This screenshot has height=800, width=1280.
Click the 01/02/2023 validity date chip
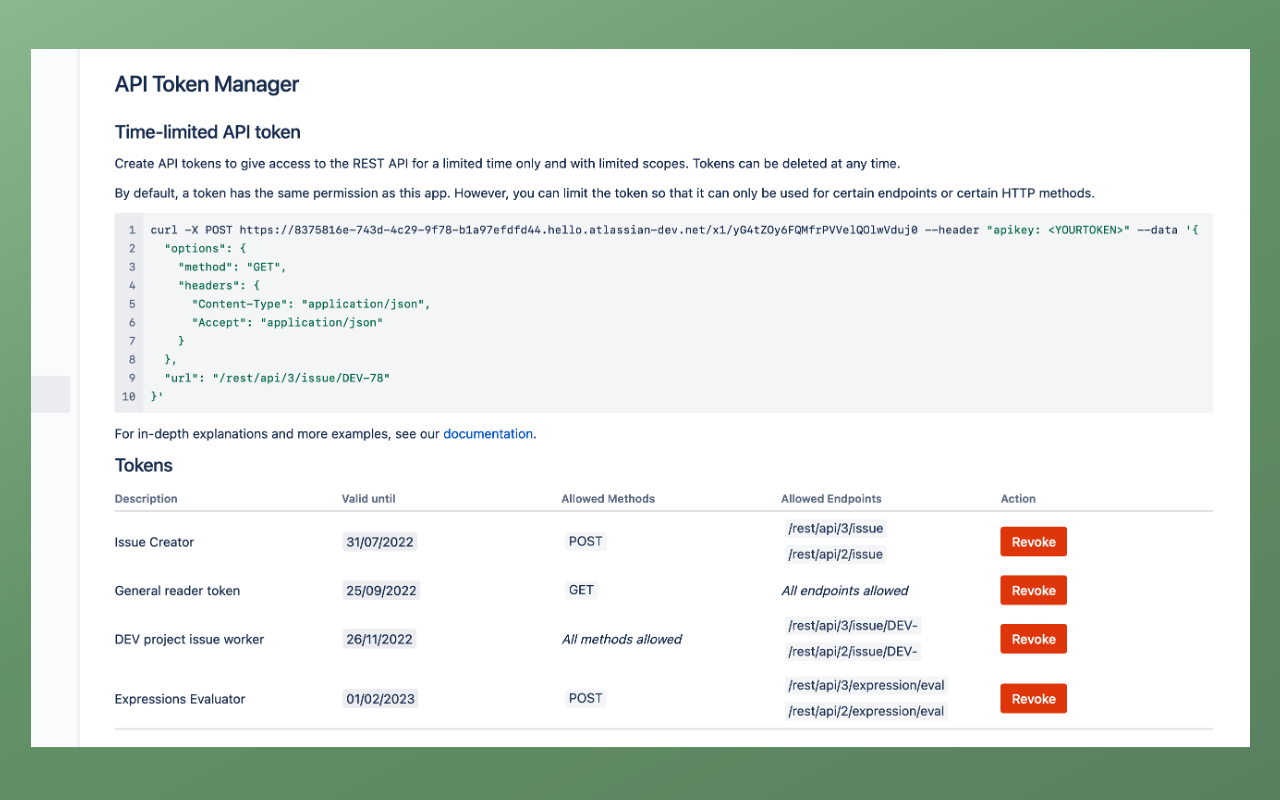380,698
